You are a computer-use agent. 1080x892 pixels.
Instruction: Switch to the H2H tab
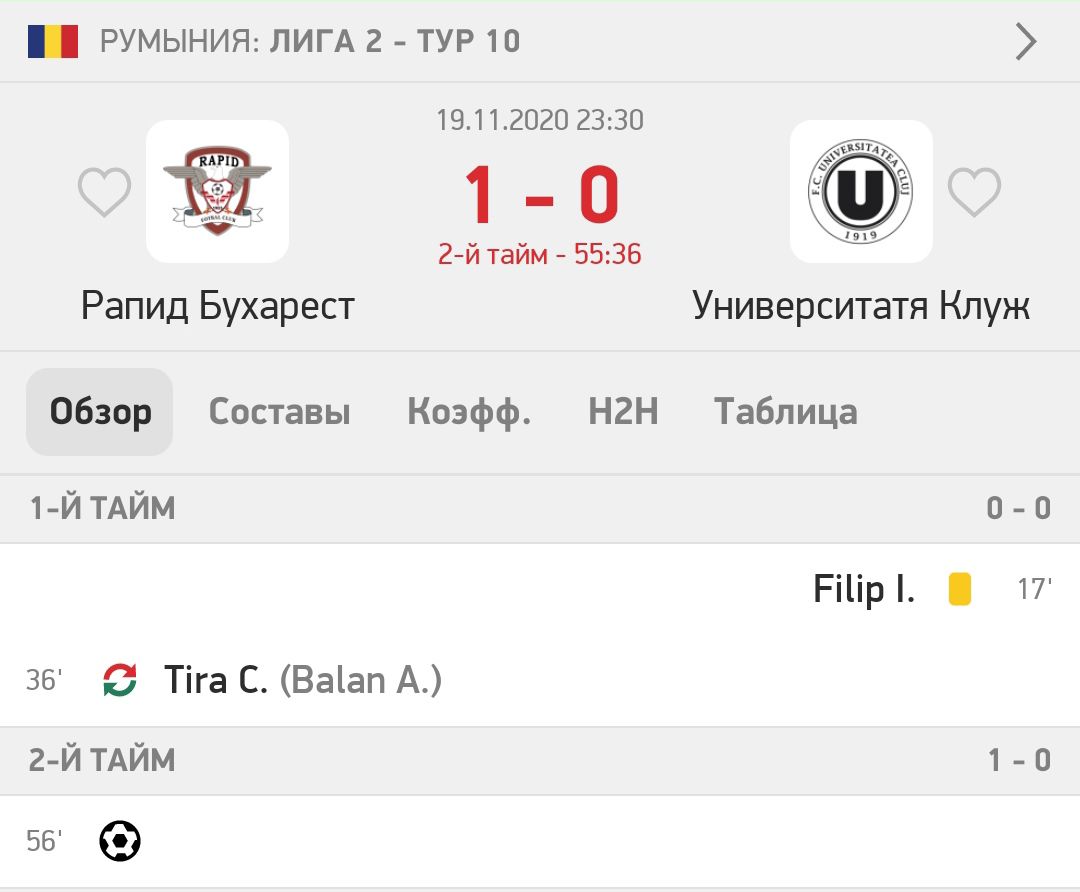[623, 412]
